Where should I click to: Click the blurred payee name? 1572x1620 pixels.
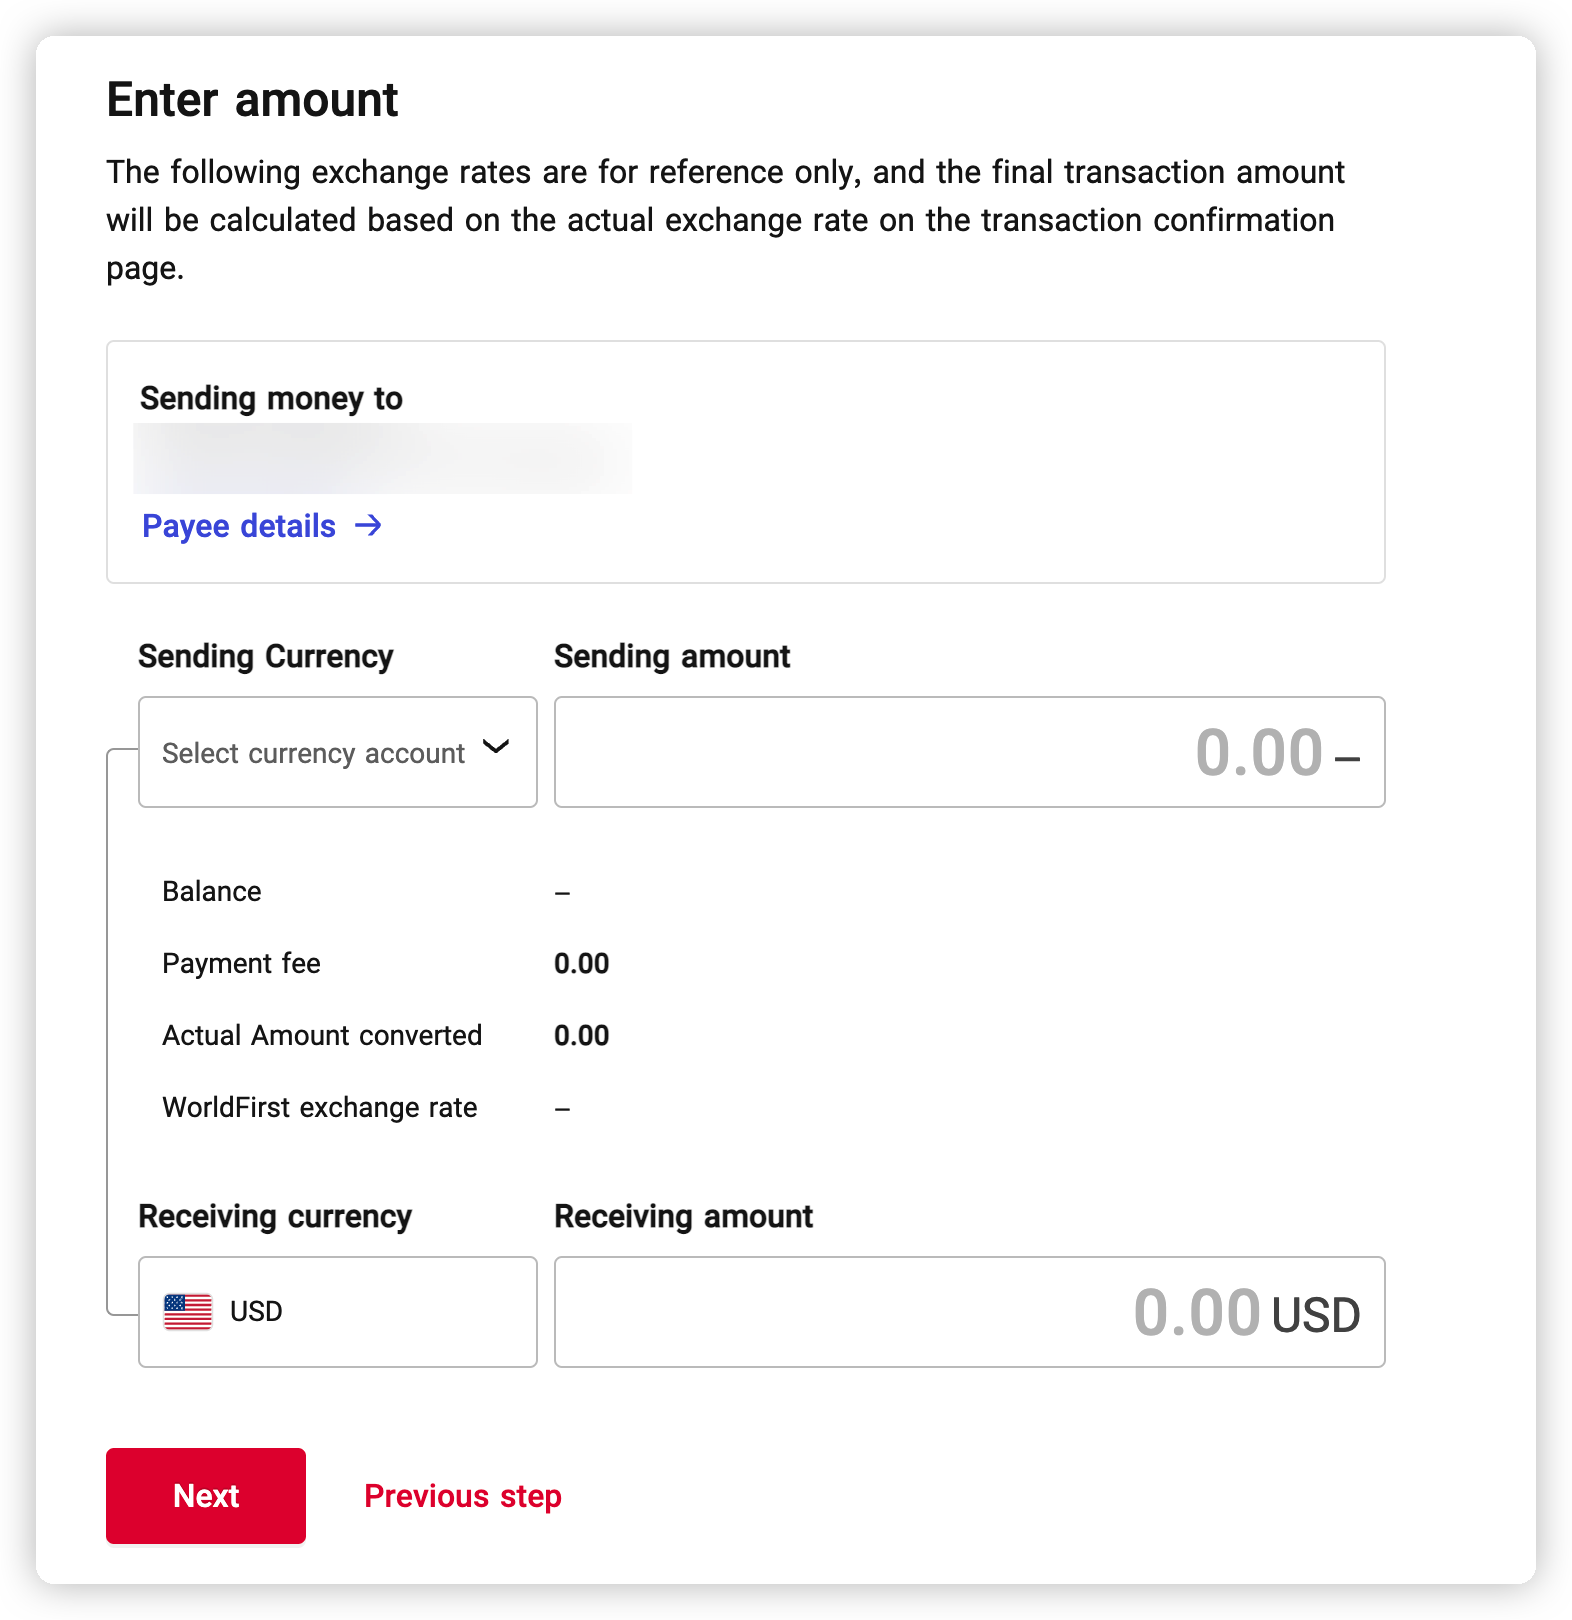[382, 459]
